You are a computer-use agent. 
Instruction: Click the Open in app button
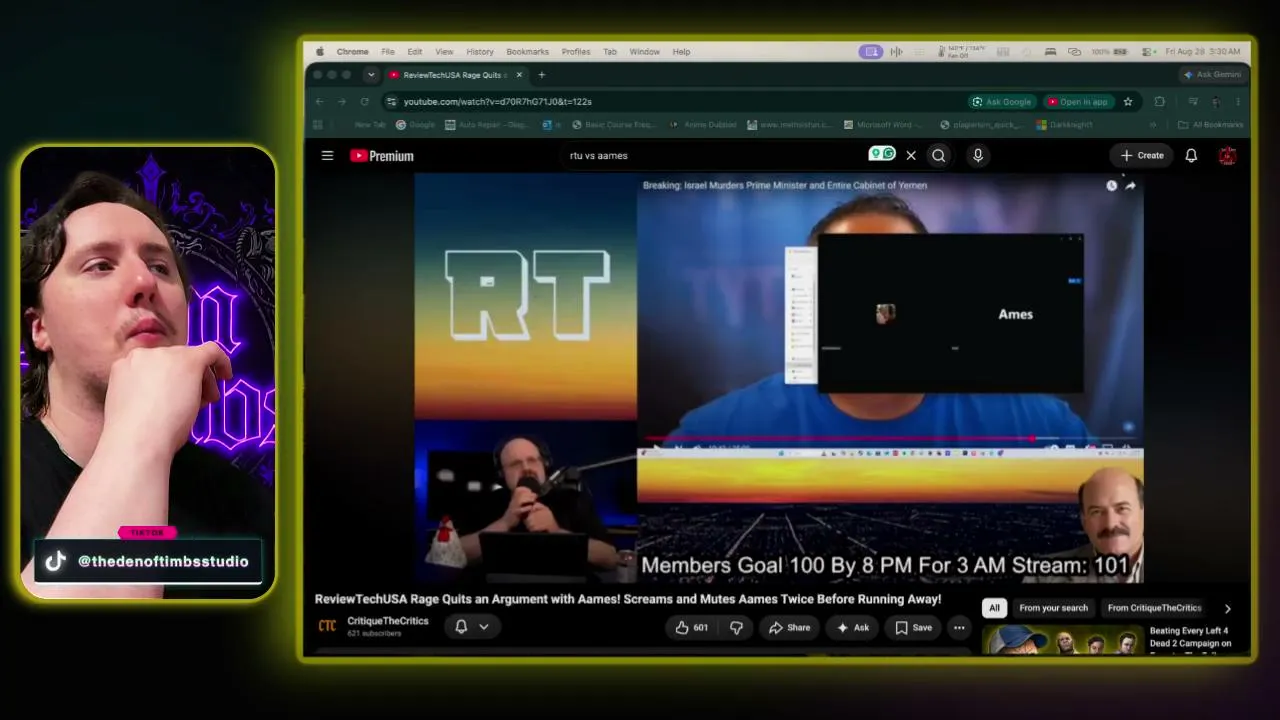click(1079, 101)
